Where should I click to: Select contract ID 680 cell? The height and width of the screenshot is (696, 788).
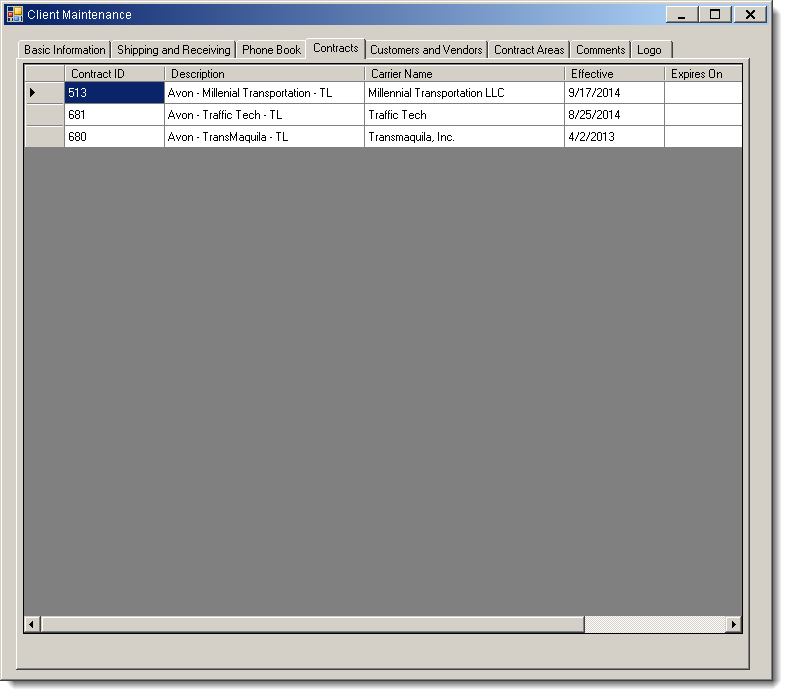point(115,137)
